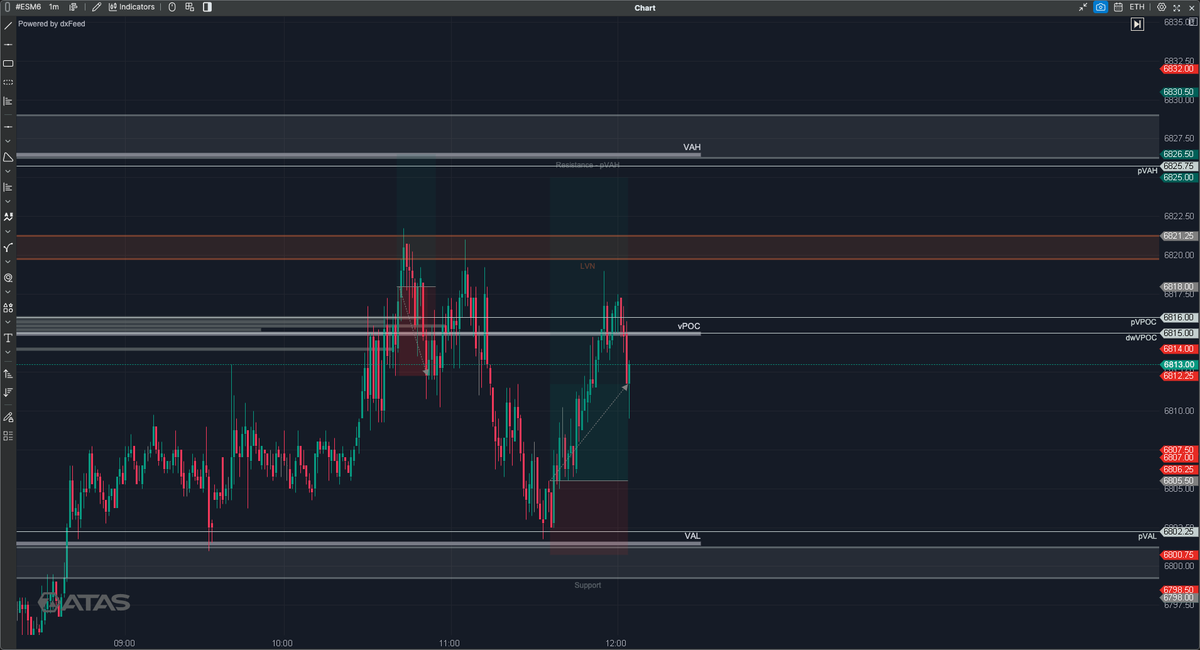Toggle the side panel visibility icon
The height and width of the screenshot is (650, 1200).
(207, 7)
